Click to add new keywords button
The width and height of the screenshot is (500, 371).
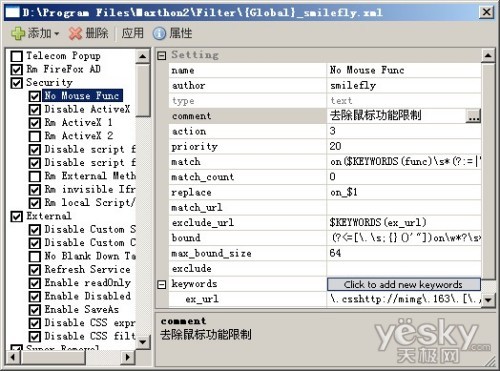pos(404,284)
